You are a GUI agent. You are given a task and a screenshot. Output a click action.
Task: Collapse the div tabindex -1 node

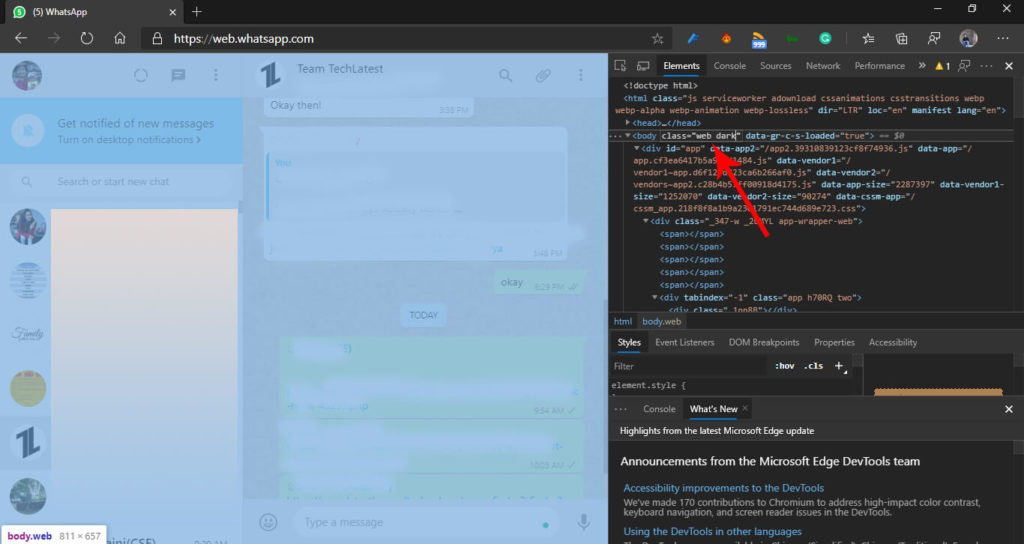(654, 298)
